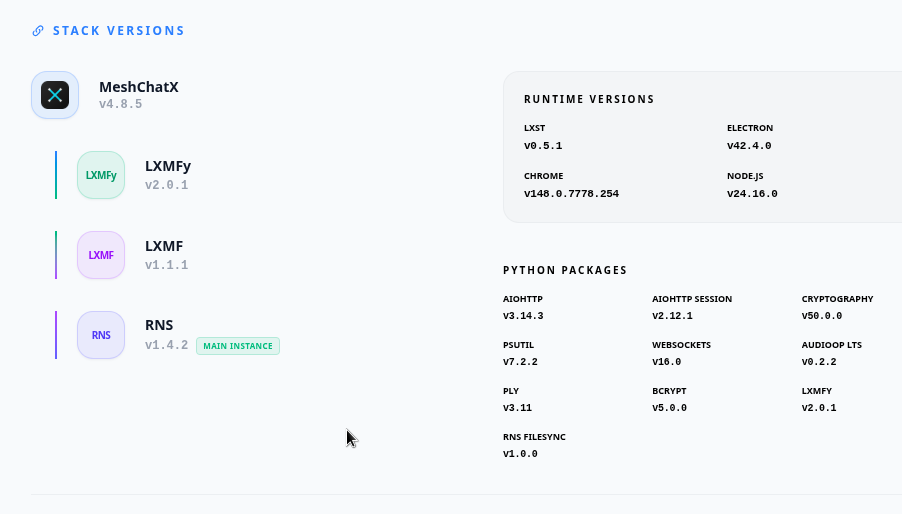Screen dimensions: 902x514
Task: Click the link icon beside Stack Versions
Action: point(38,30)
